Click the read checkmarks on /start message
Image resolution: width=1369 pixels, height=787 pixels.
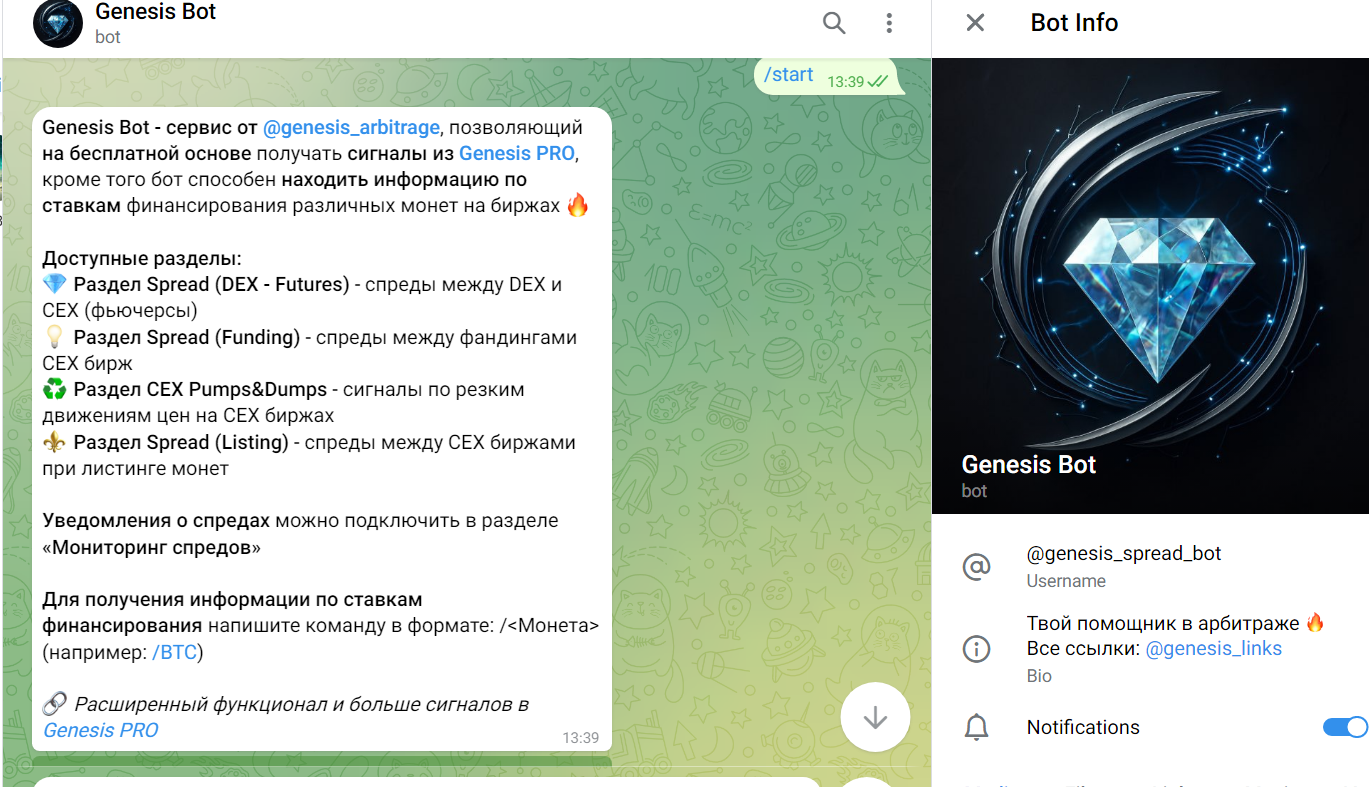tap(878, 81)
